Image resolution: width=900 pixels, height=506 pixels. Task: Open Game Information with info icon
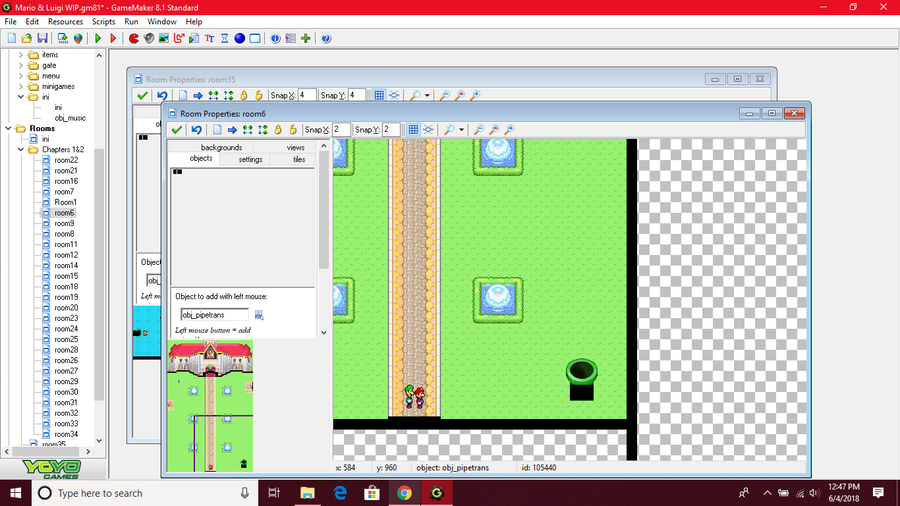click(275, 38)
